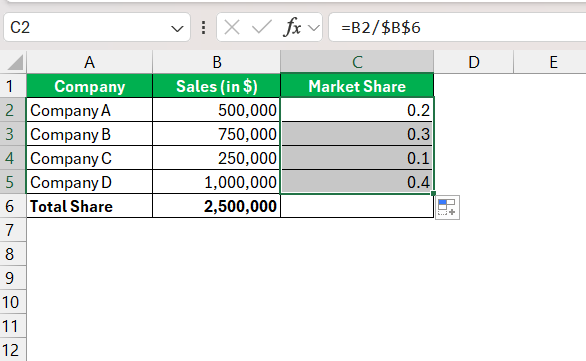
Task: Click the formula bar showing =B2/$B$6
Action: tap(457, 27)
